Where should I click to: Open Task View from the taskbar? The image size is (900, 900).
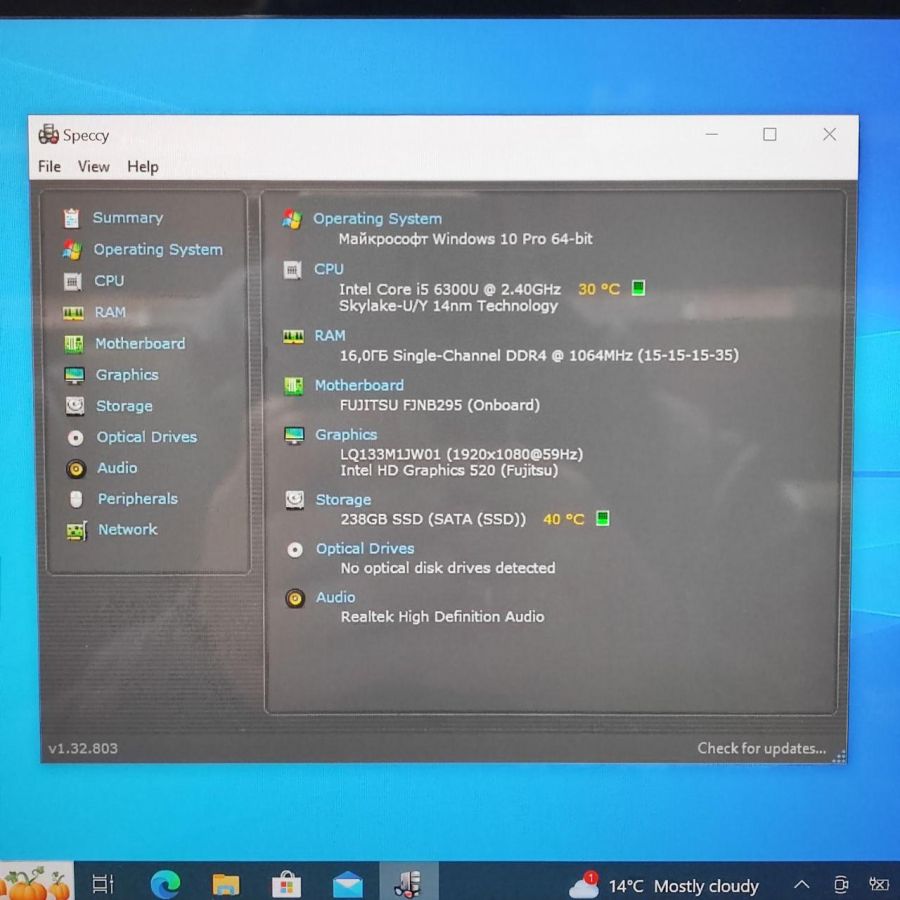(x=103, y=883)
